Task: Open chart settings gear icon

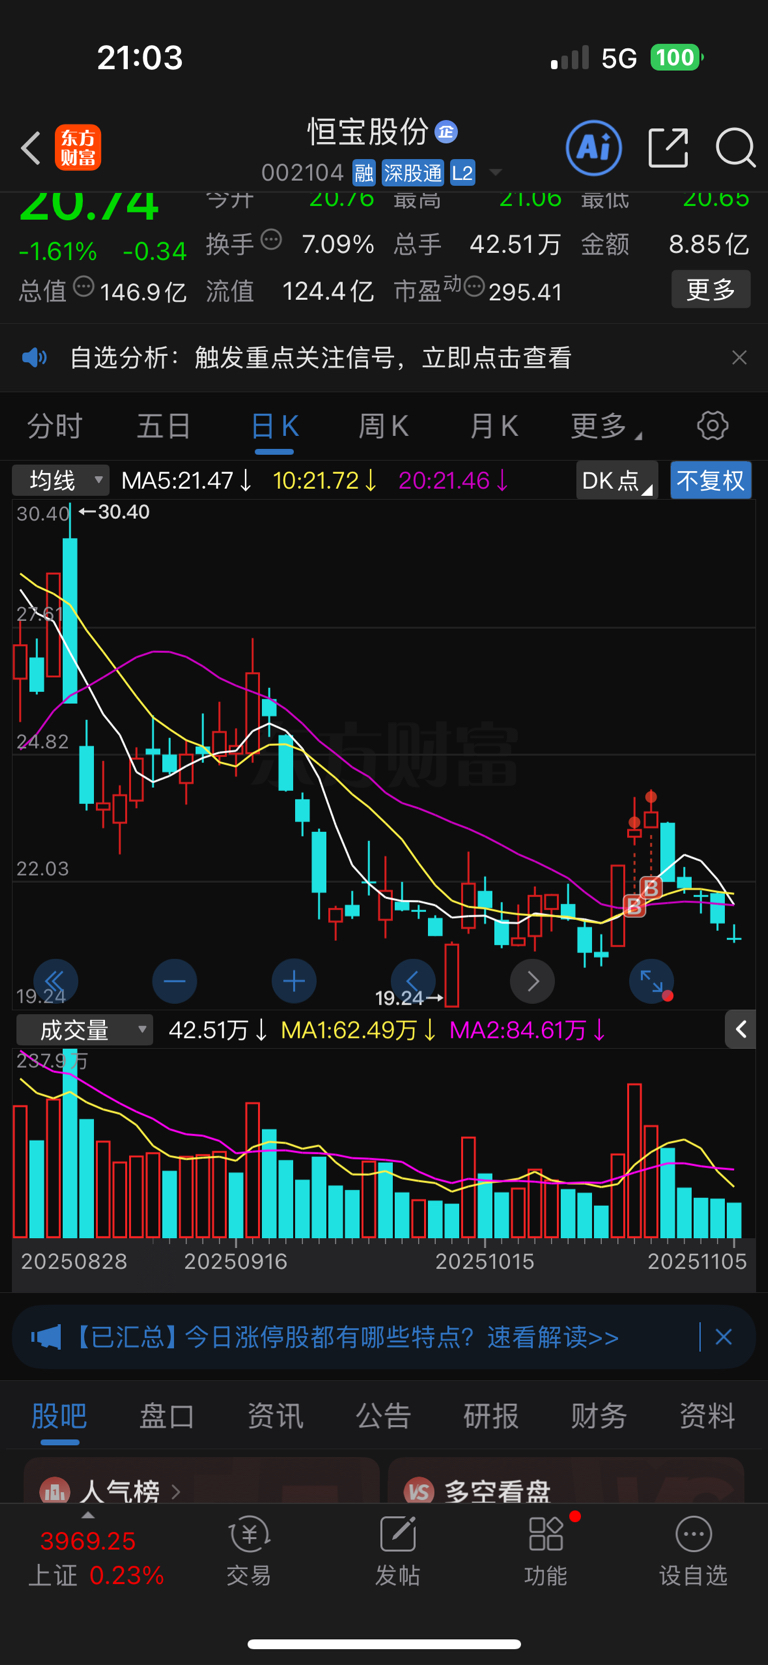Action: [x=712, y=426]
